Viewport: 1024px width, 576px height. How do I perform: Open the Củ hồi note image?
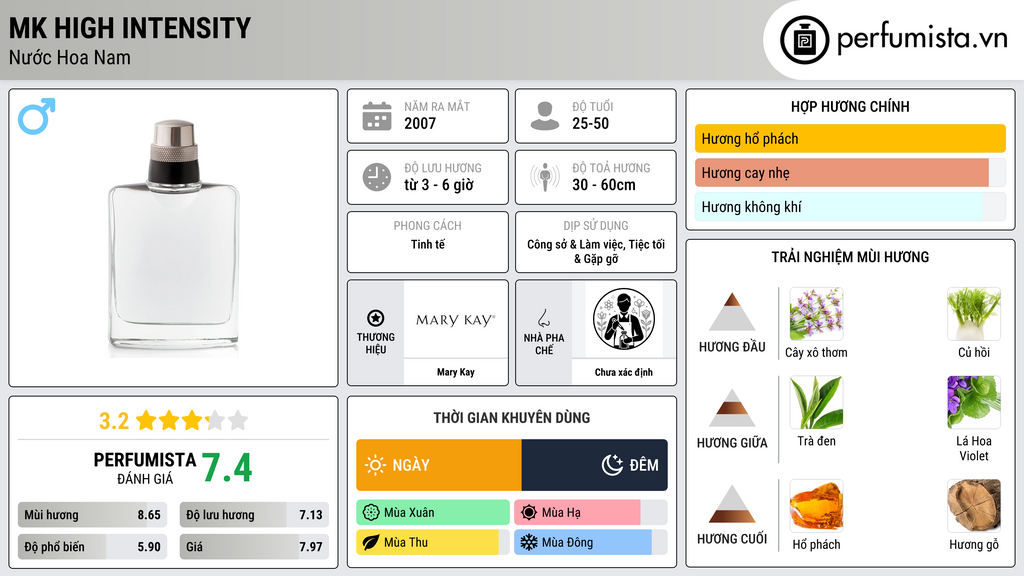(974, 313)
